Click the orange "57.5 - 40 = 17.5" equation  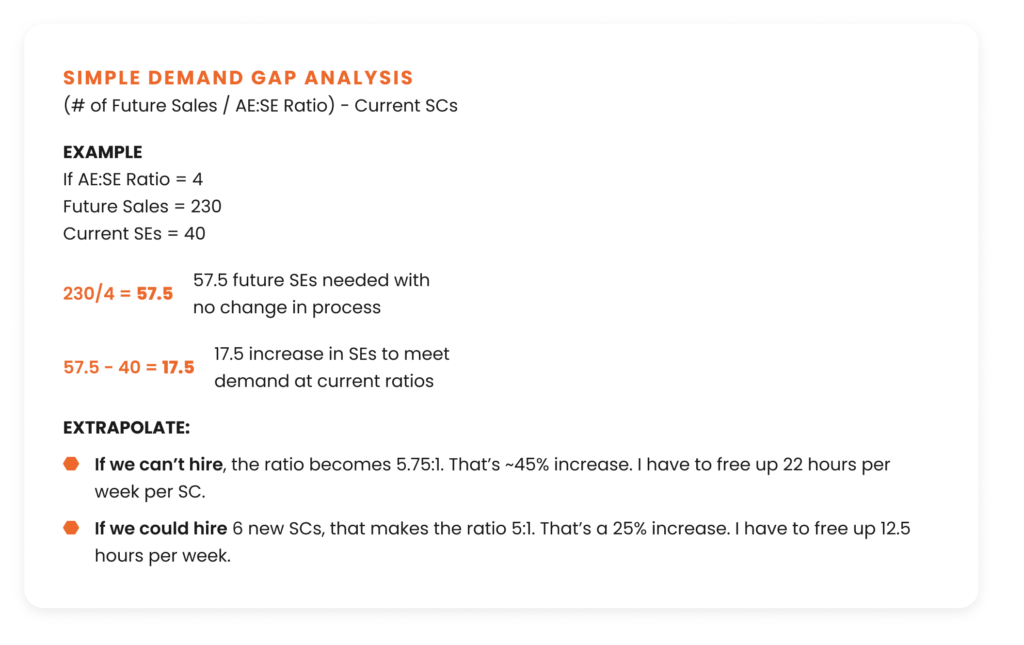point(129,367)
